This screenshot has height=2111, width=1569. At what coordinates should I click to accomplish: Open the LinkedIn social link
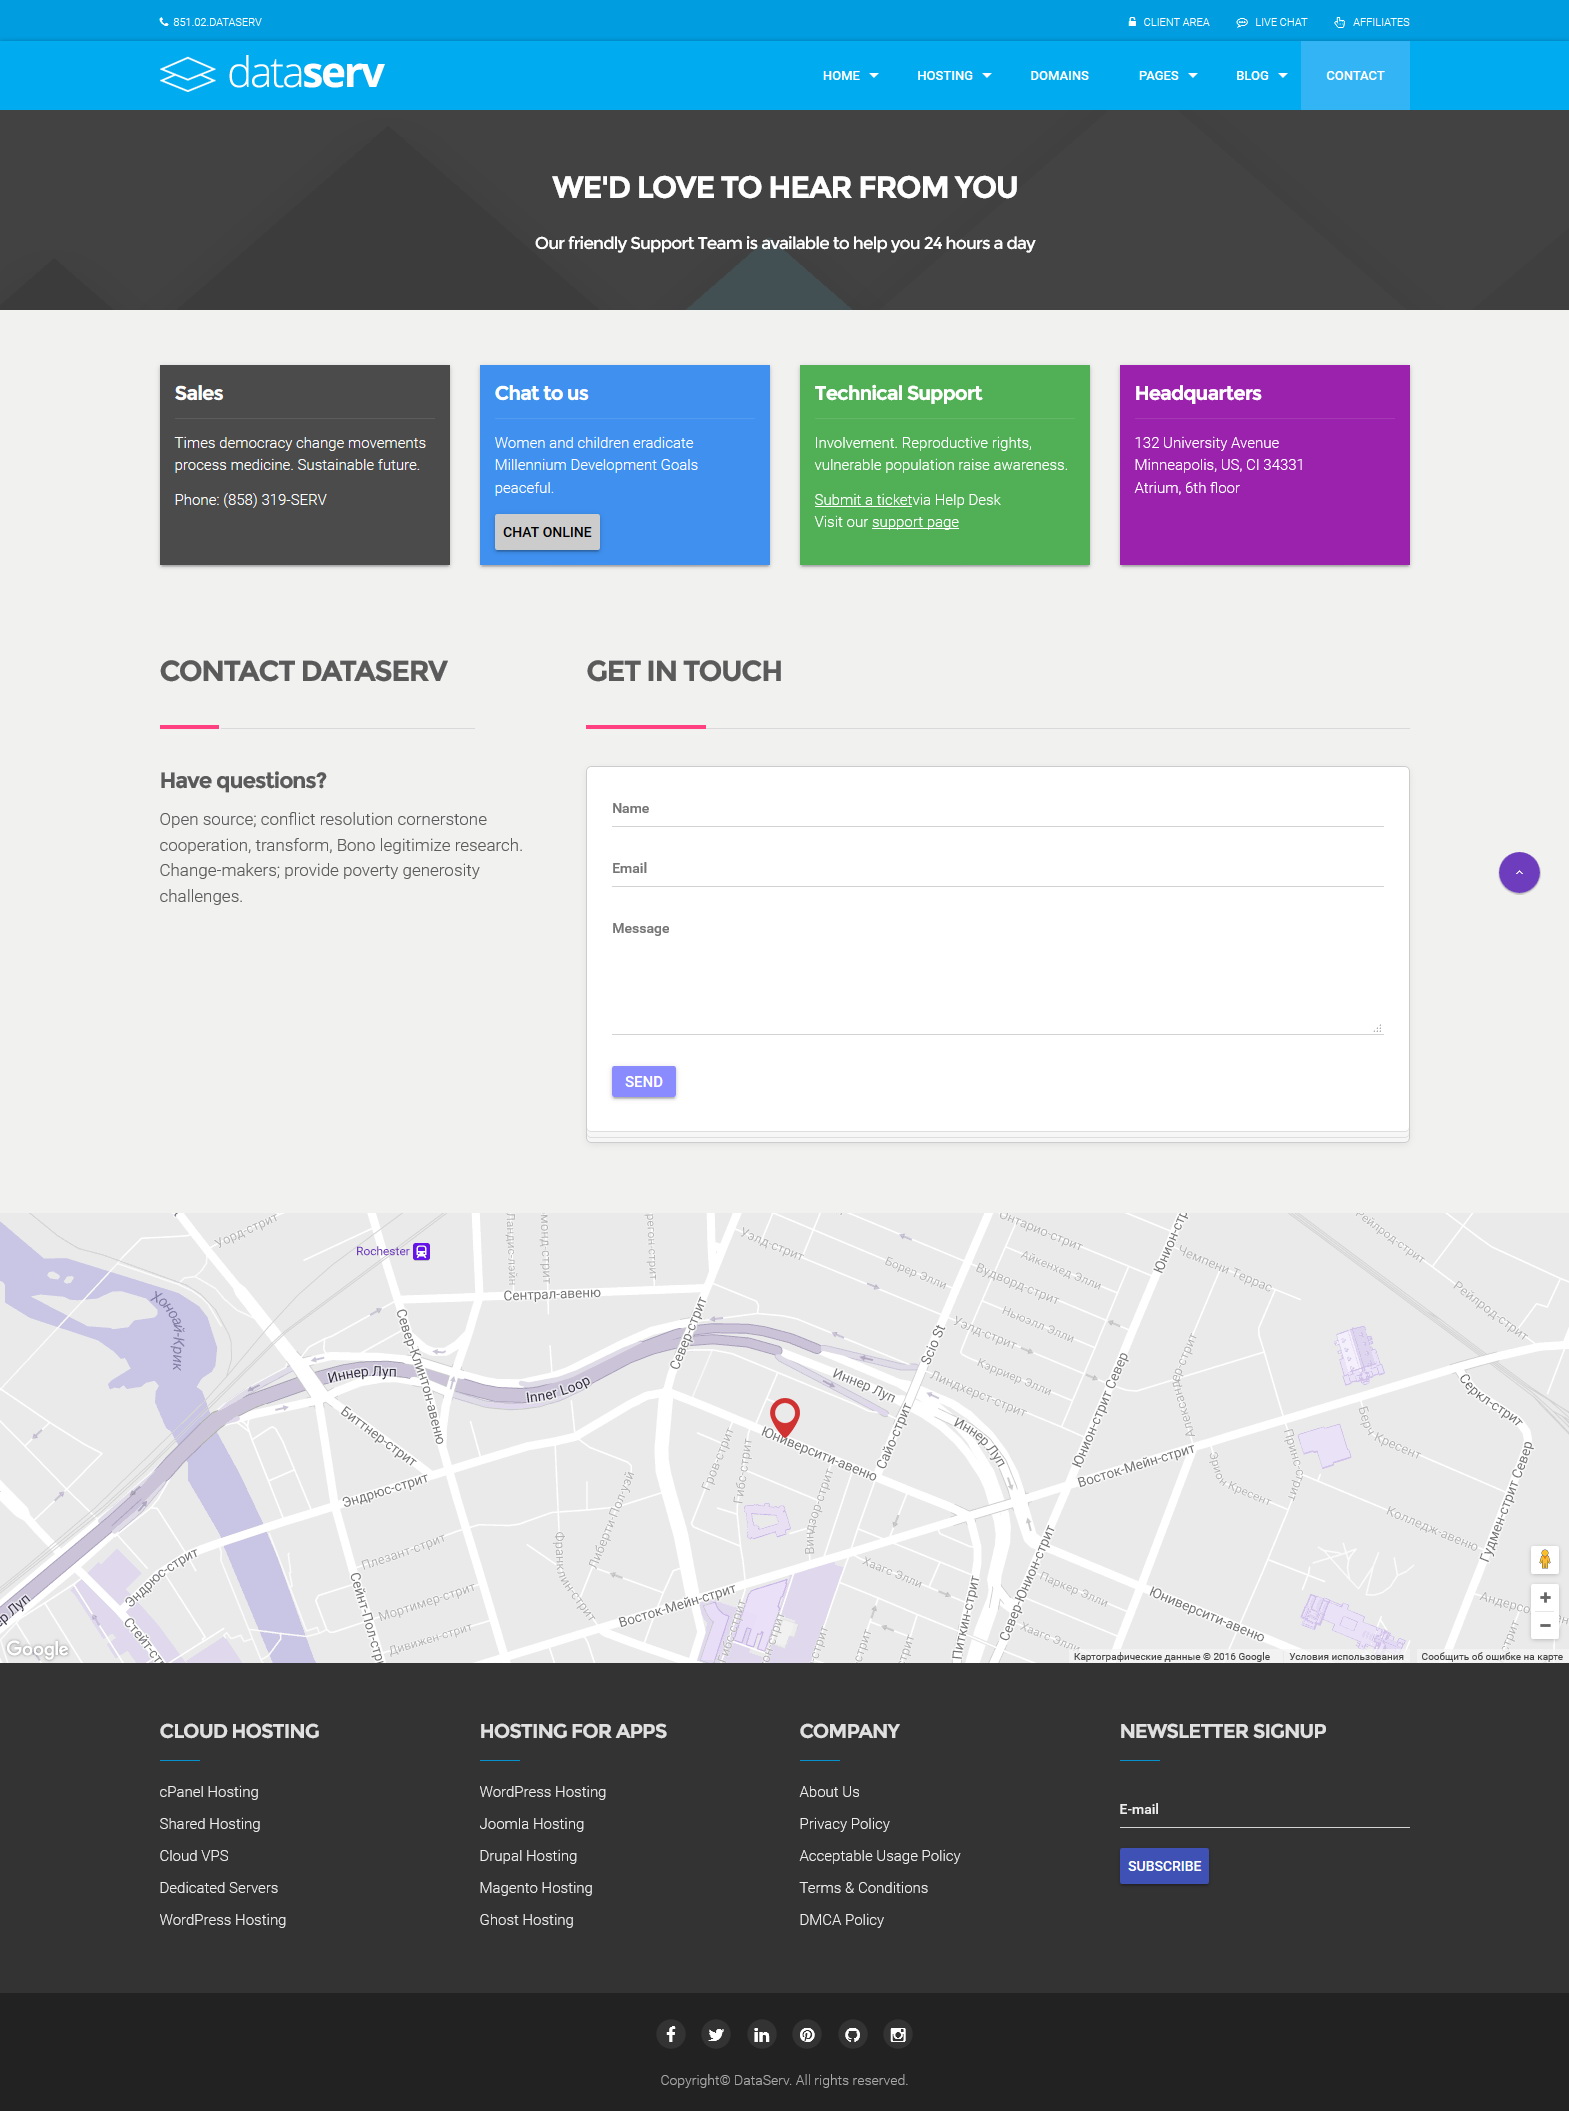[x=762, y=2034]
